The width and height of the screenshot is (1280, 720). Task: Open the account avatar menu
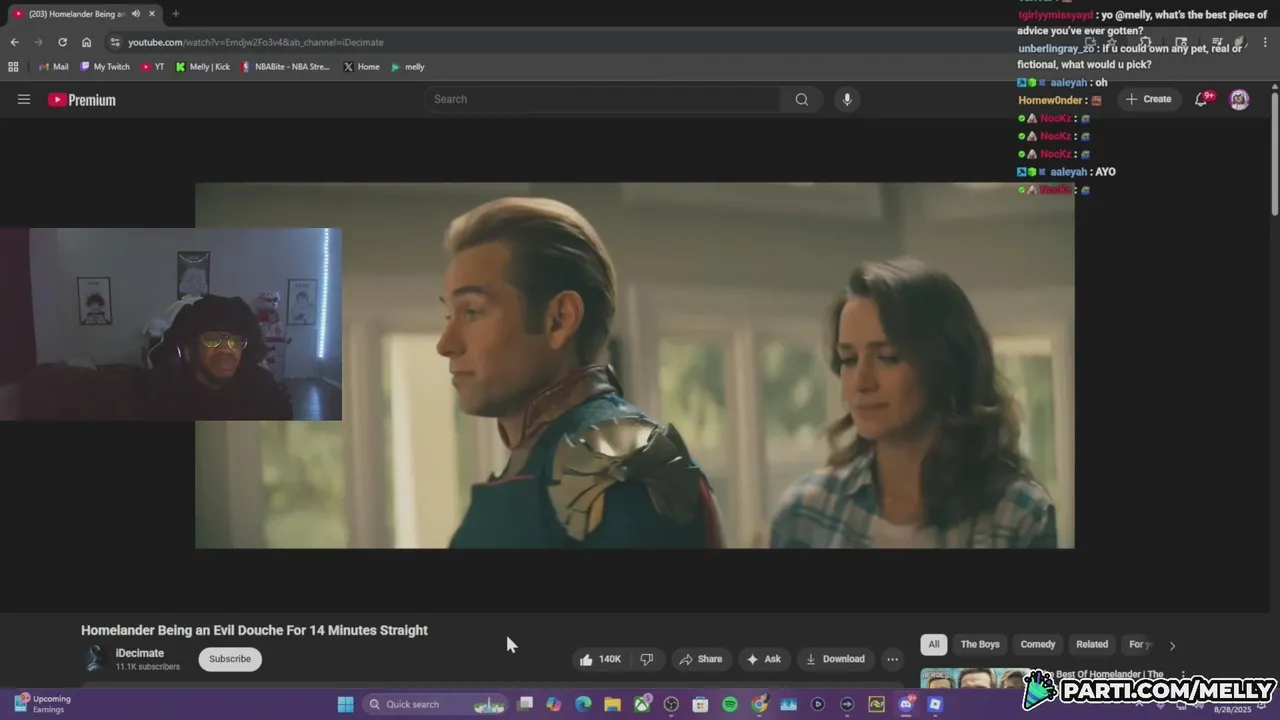pos(1239,99)
